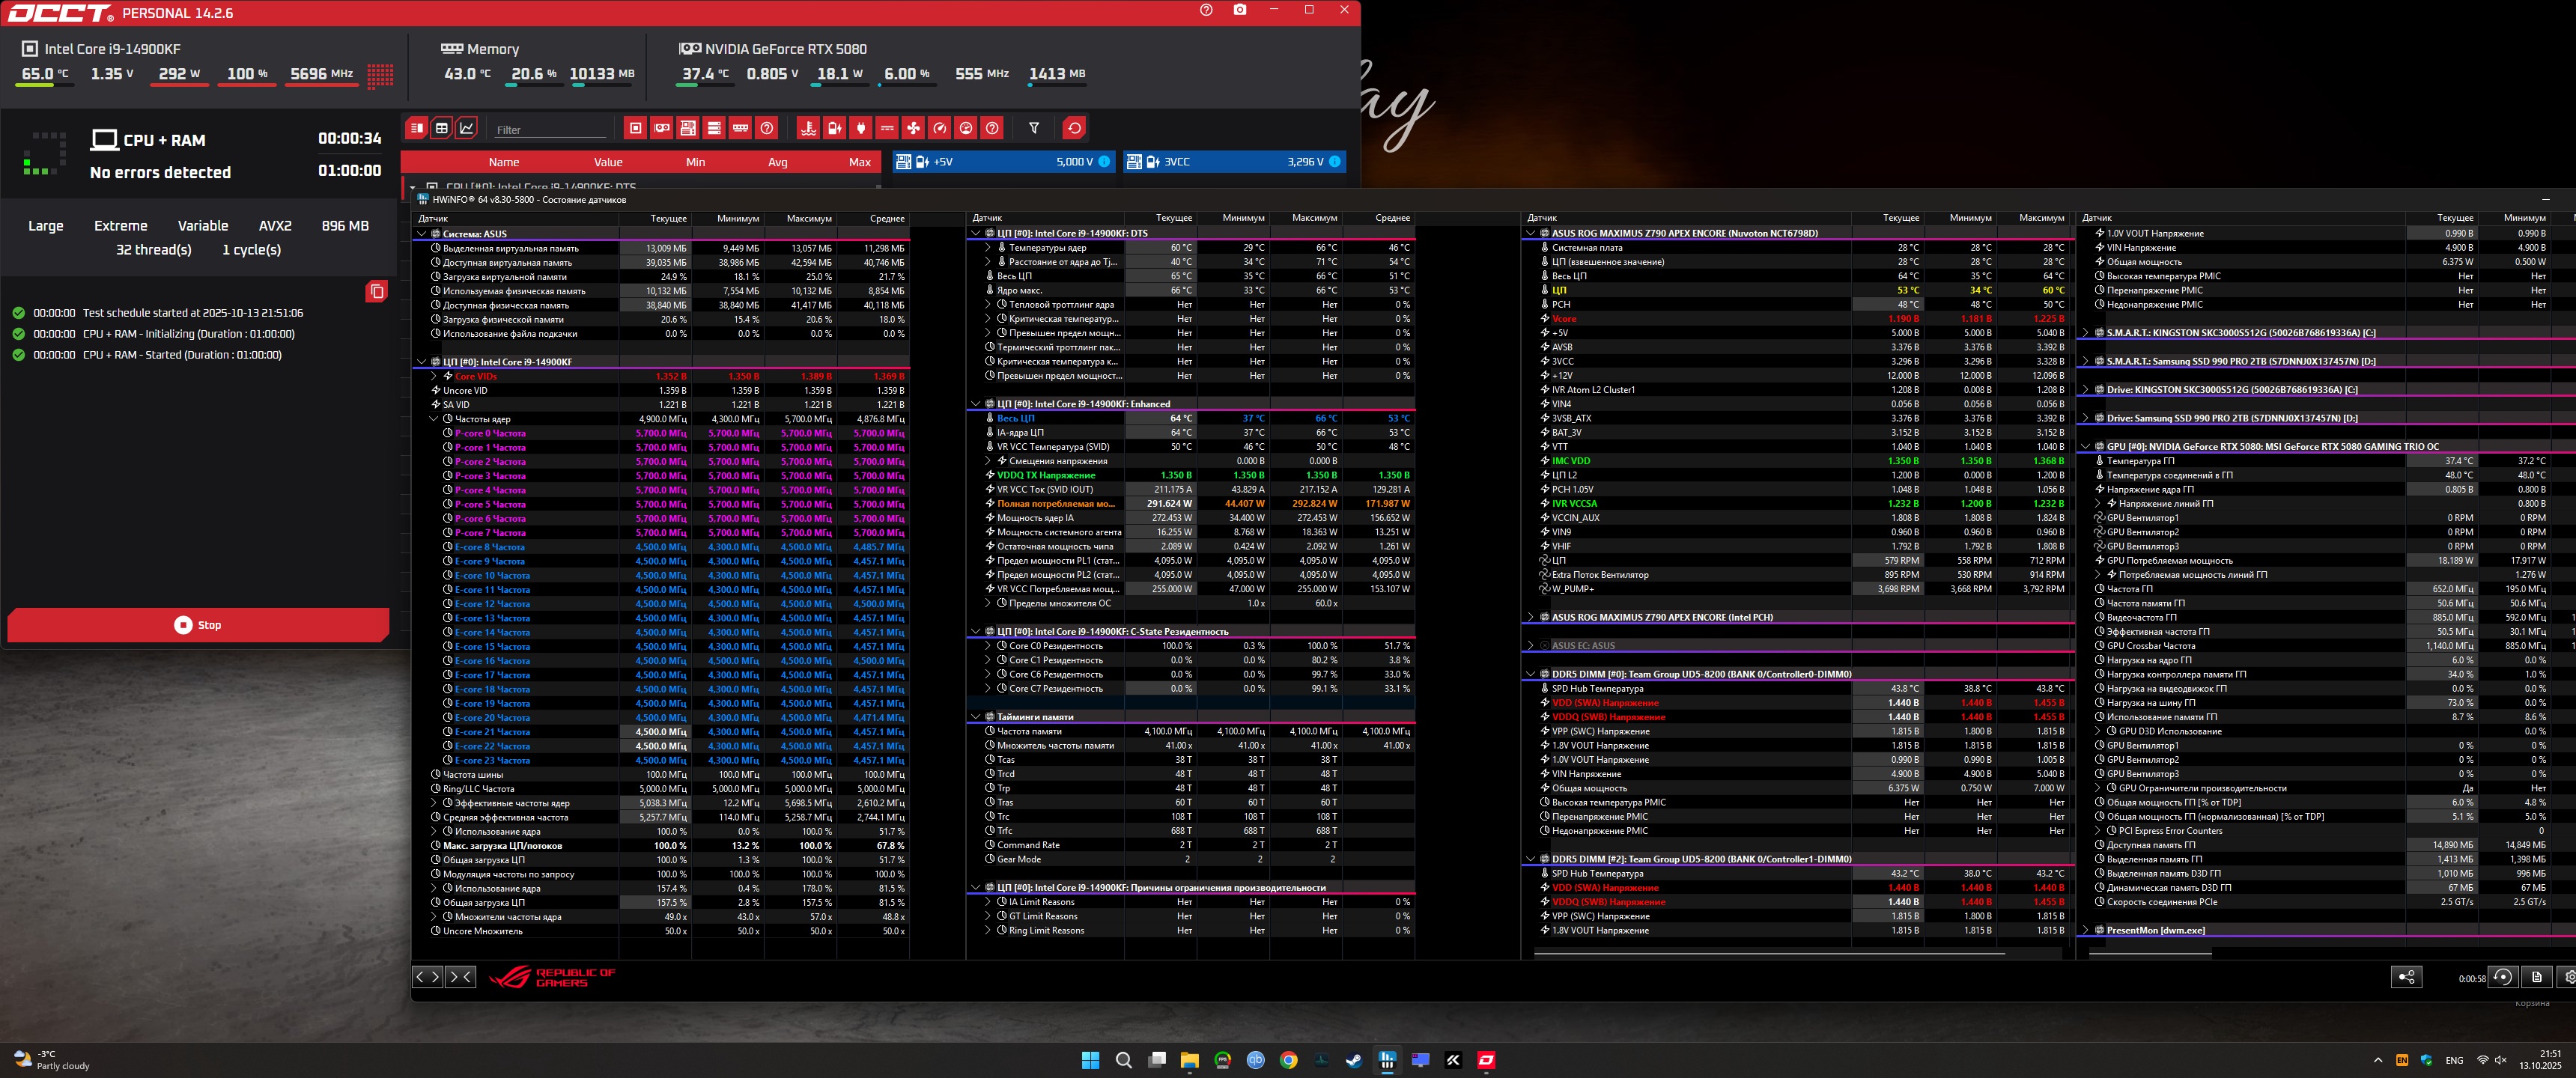Click HWiNFO reset clock button
The height and width of the screenshot is (1078, 2576).
pyautogui.click(x=2502, y=977)
